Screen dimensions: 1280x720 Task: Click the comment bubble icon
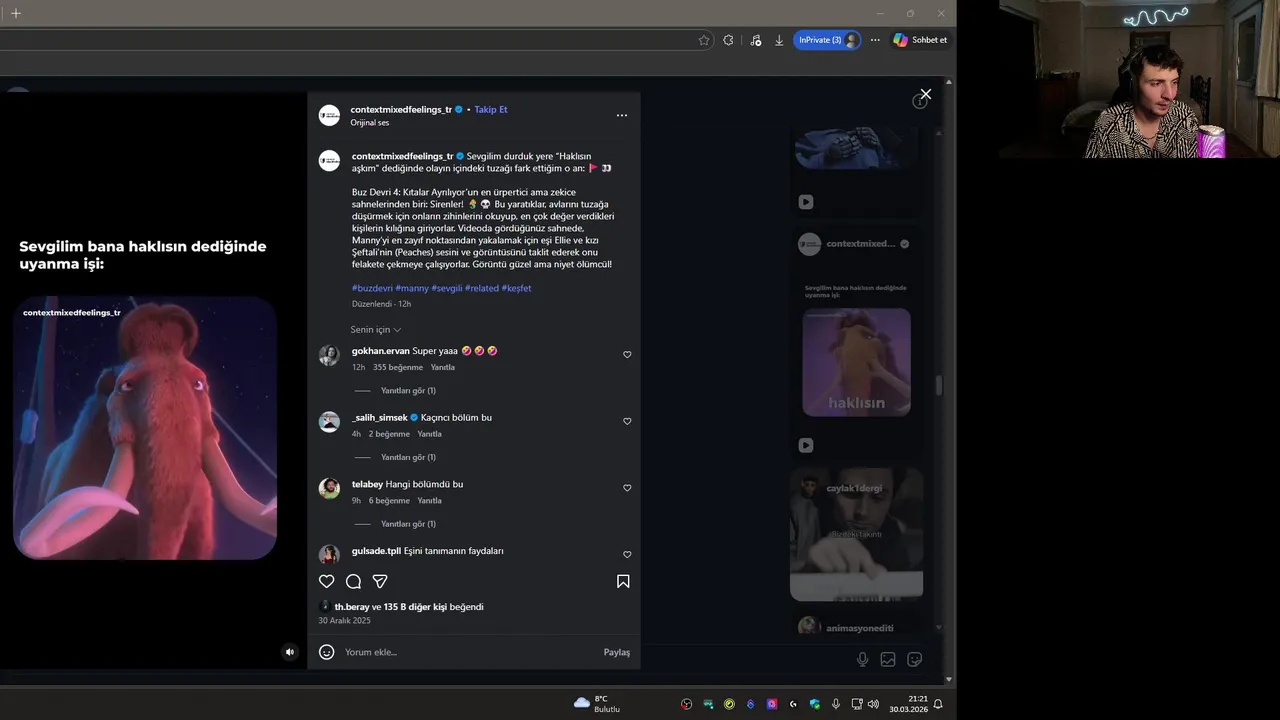(353, 581)
